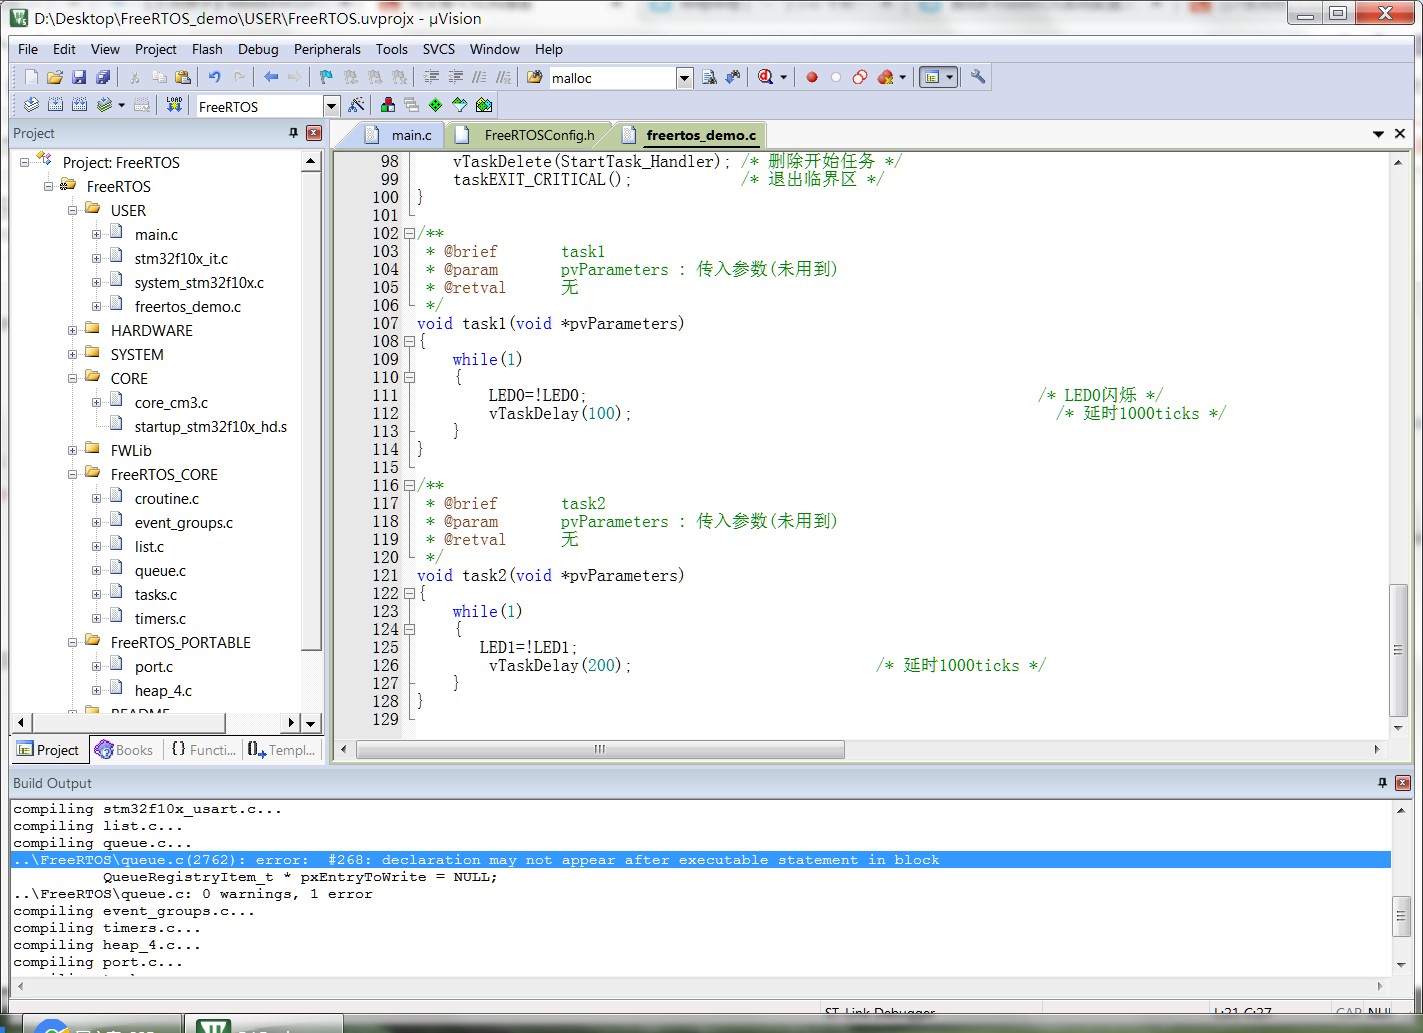1423x1033 pixels.
Task: Switch to the Functions panel tab
Action: click(204, 750)
